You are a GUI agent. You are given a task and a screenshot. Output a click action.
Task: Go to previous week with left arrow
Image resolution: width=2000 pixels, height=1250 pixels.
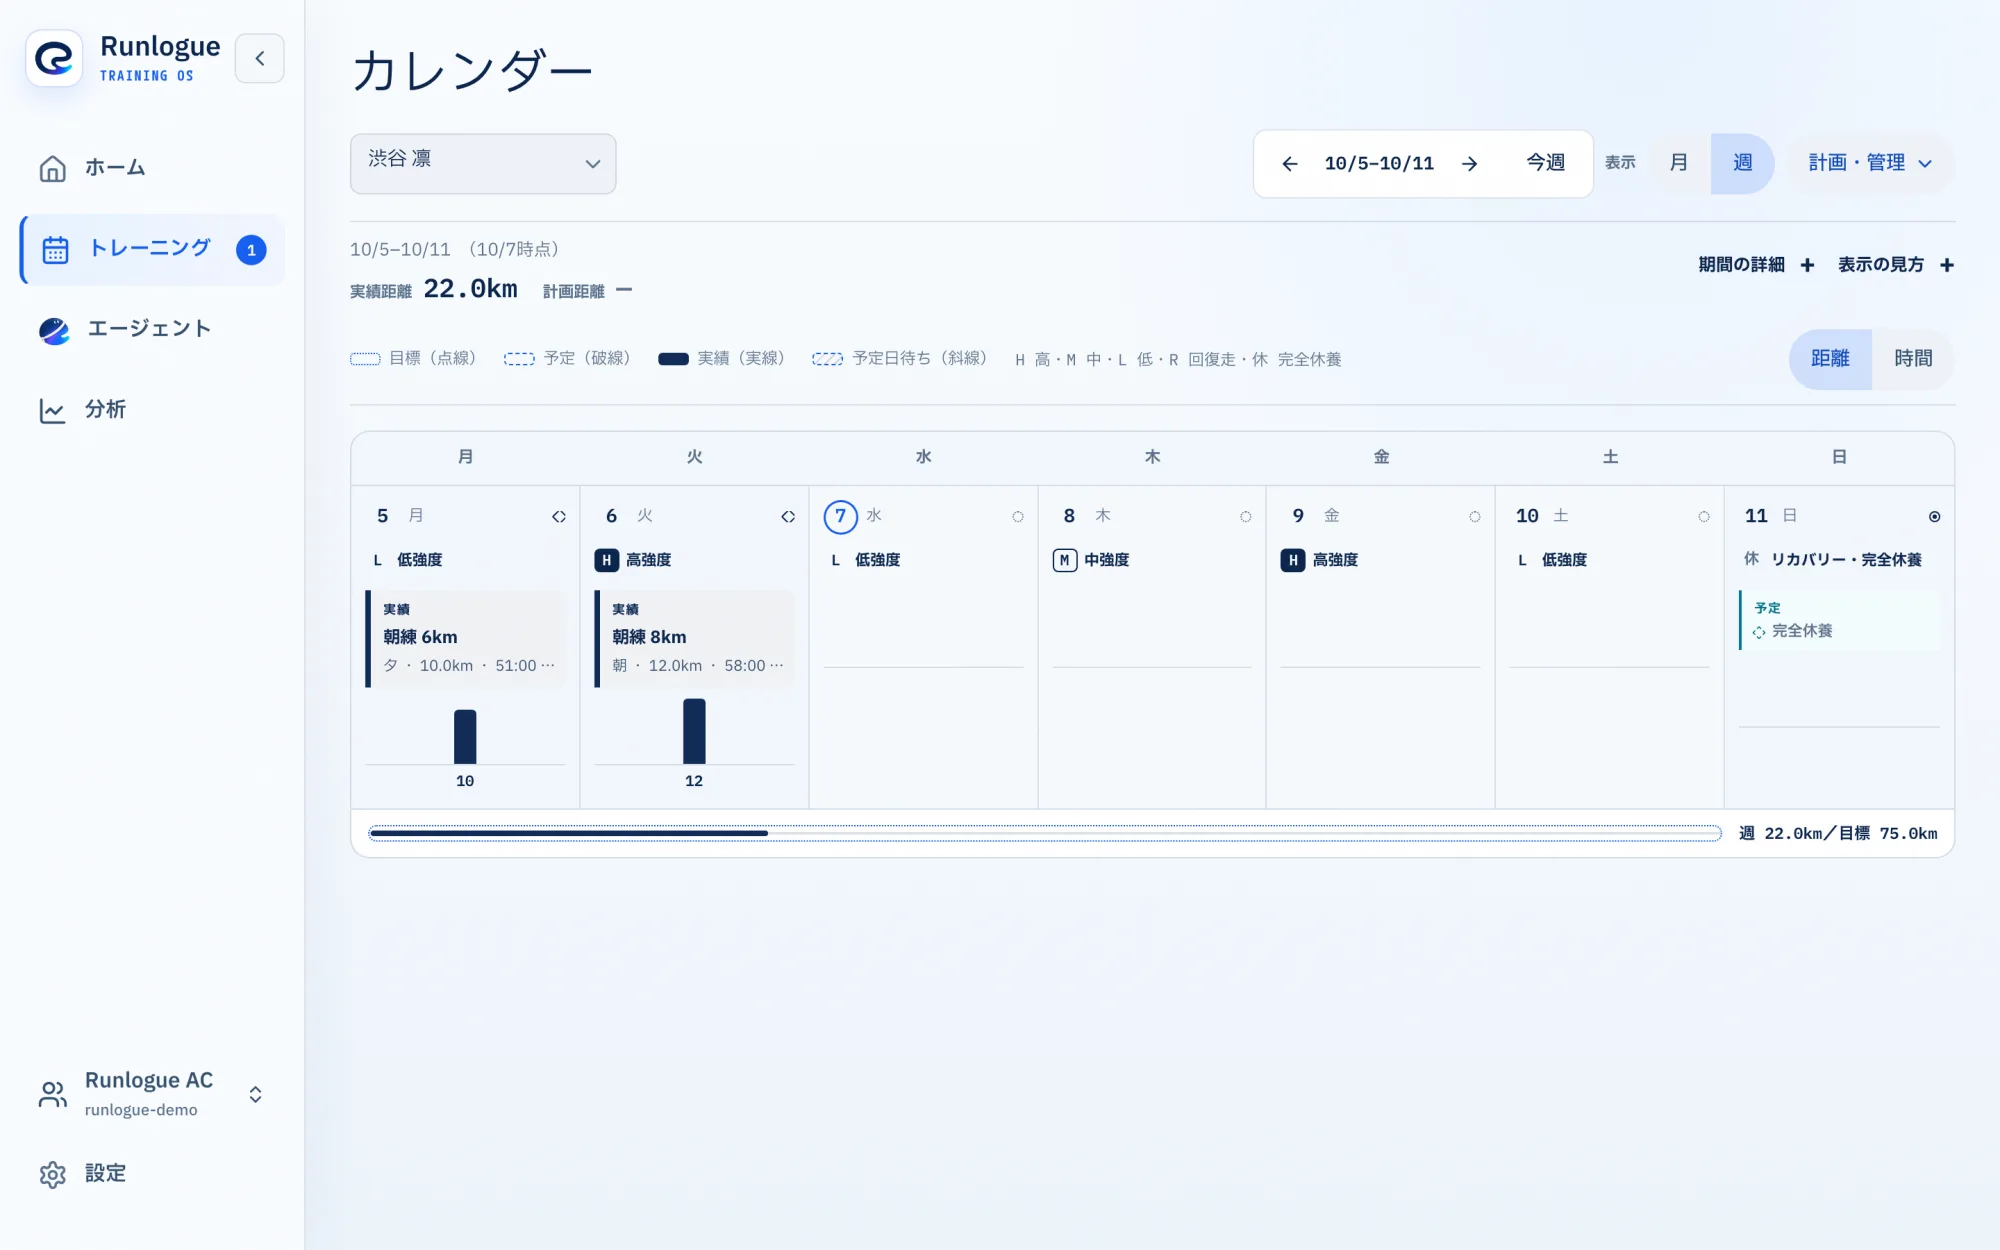1290,164
